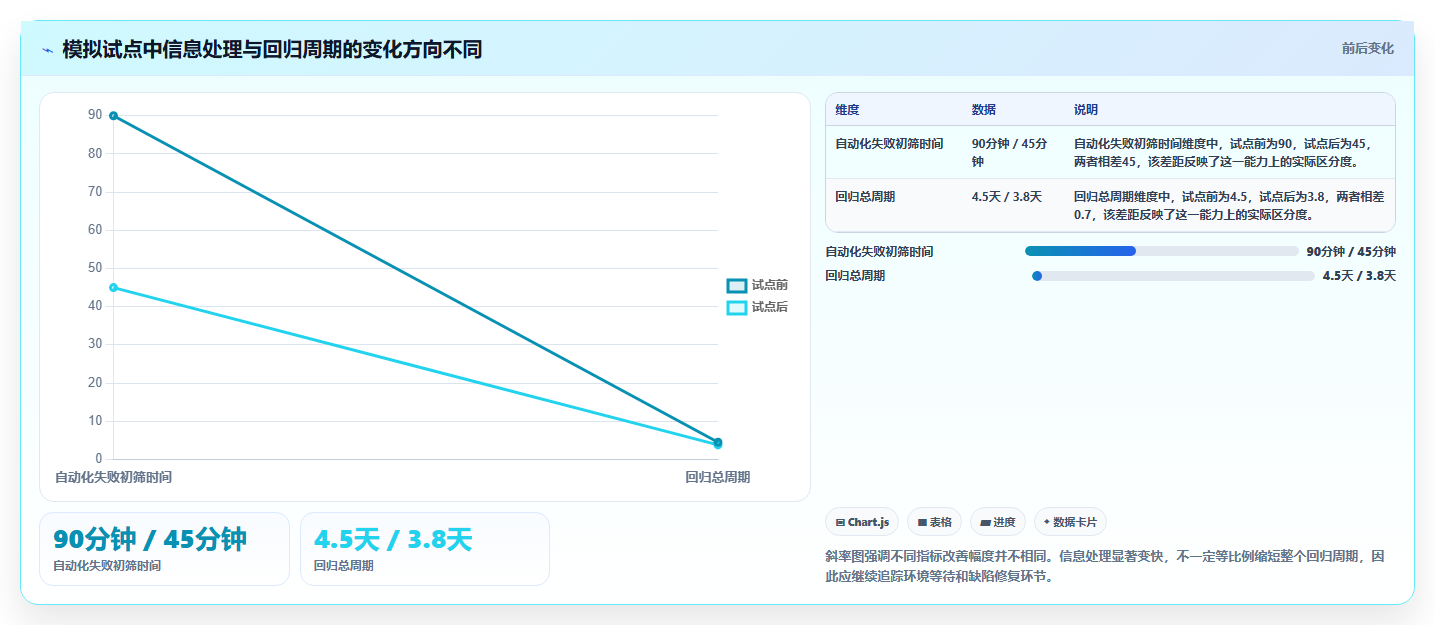
Task: Click table cell 90分钟 / 45分钟
Action: click(1010, 152)
